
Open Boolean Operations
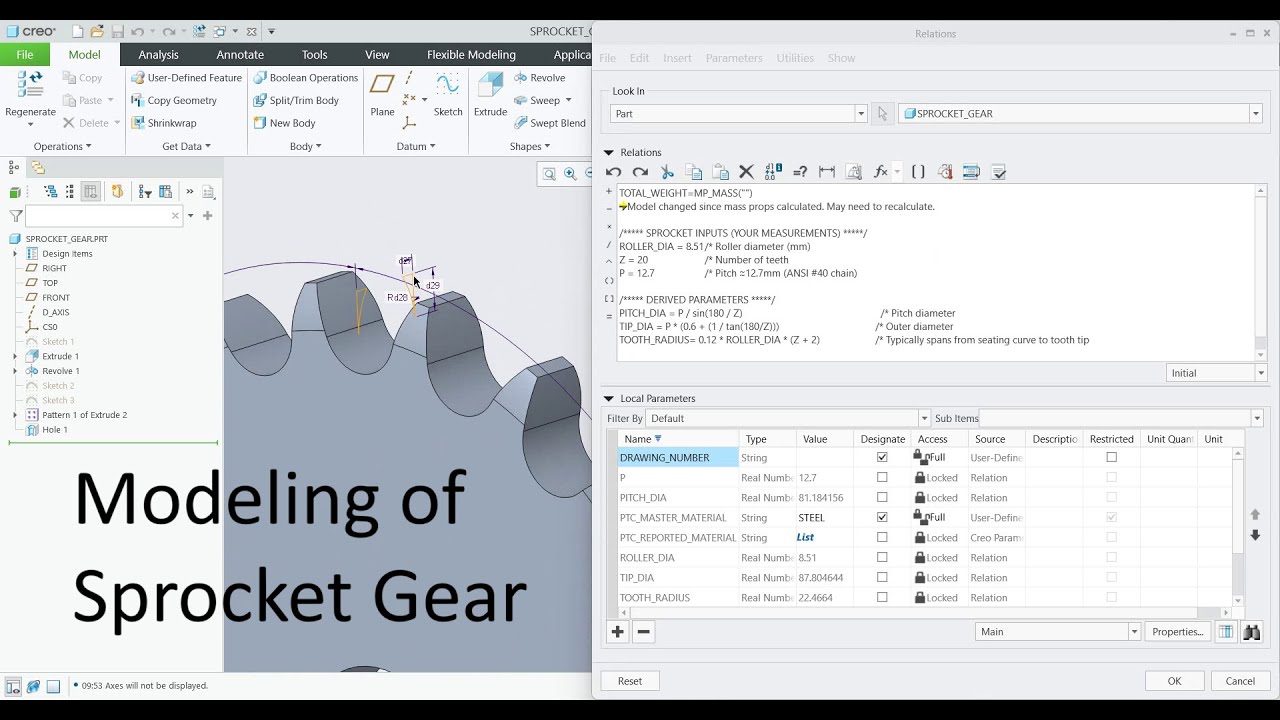tap(305, 77)
